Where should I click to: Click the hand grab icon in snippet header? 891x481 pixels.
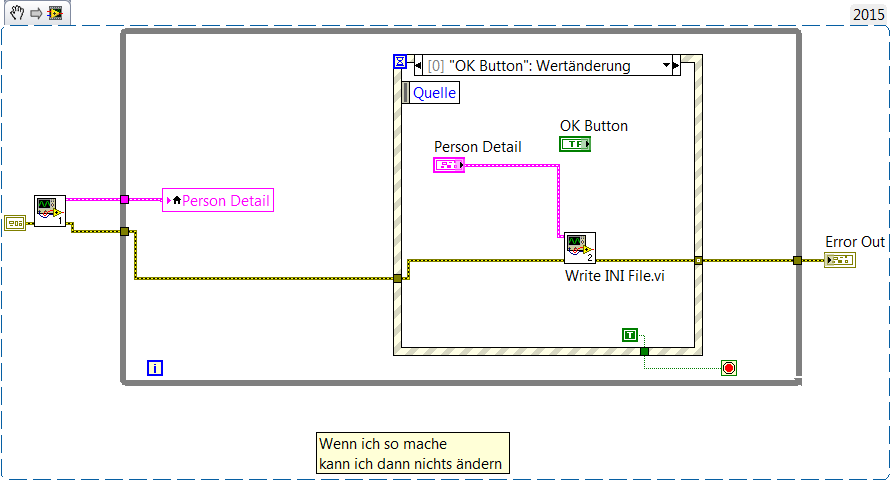click(x=17, y=13)
